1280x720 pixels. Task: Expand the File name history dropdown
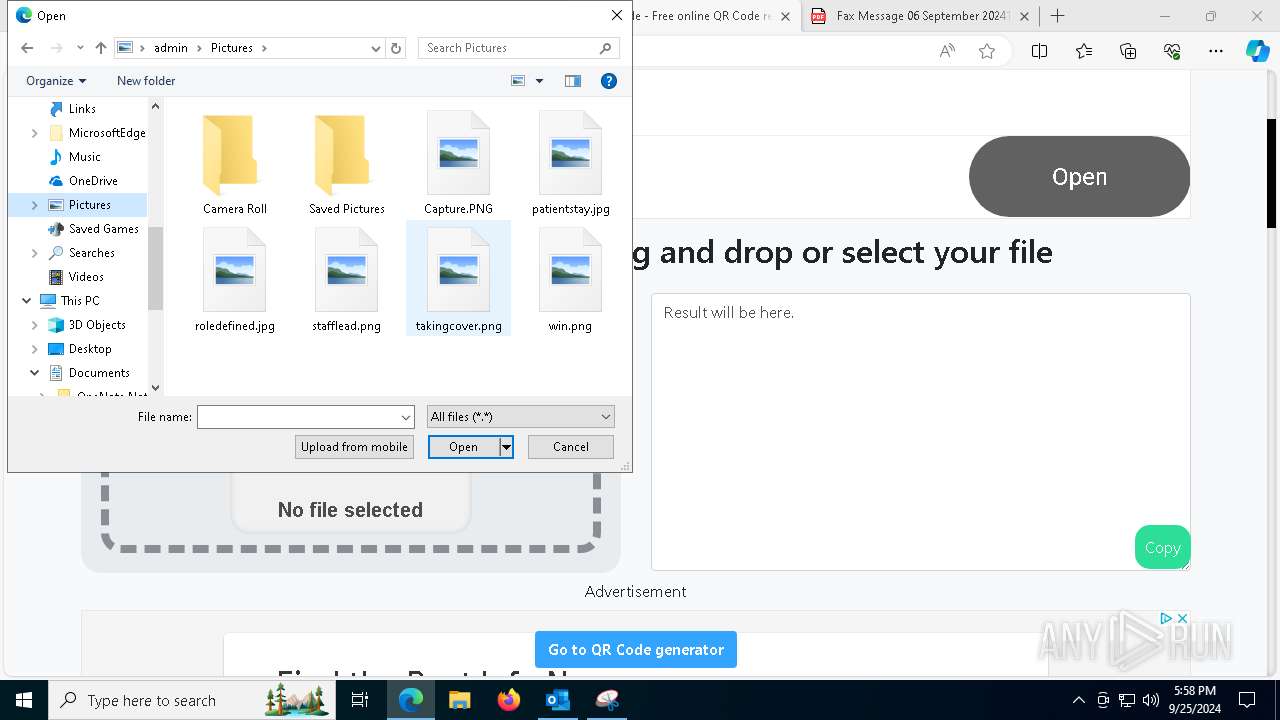pyautogui.click(x=406, y=417)
